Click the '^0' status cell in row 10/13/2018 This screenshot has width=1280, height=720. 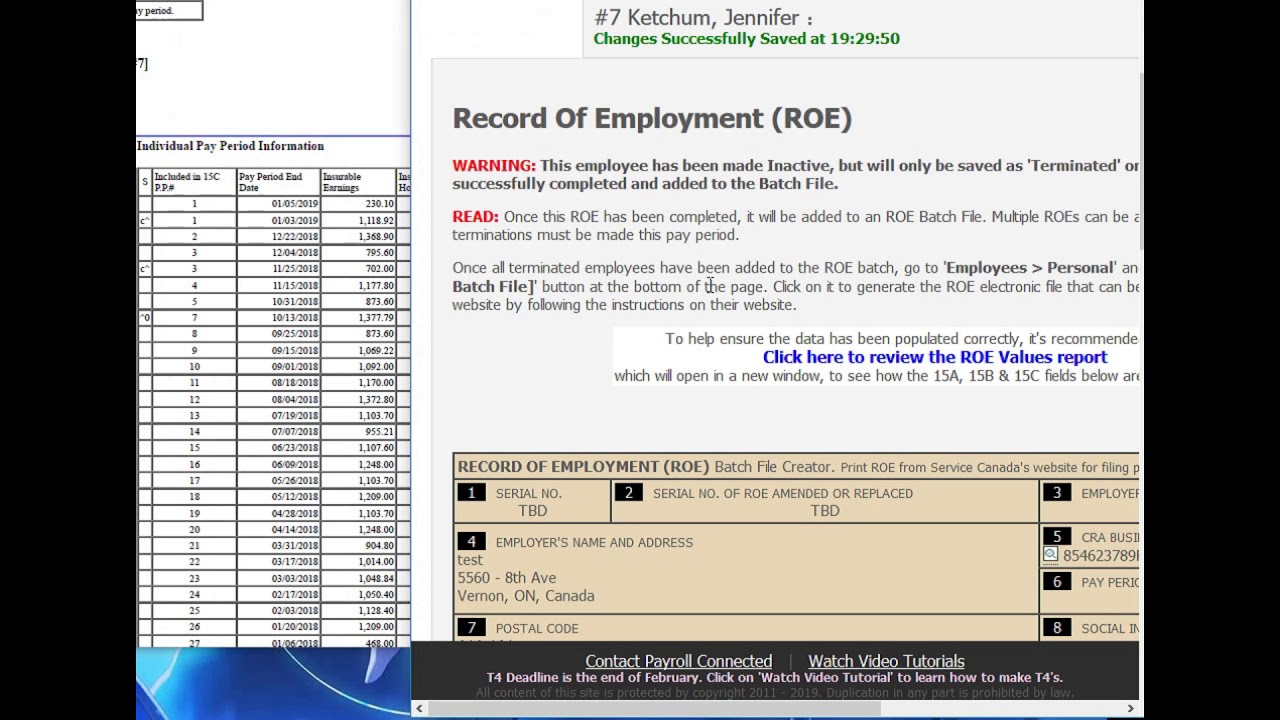tap(144, 318)
